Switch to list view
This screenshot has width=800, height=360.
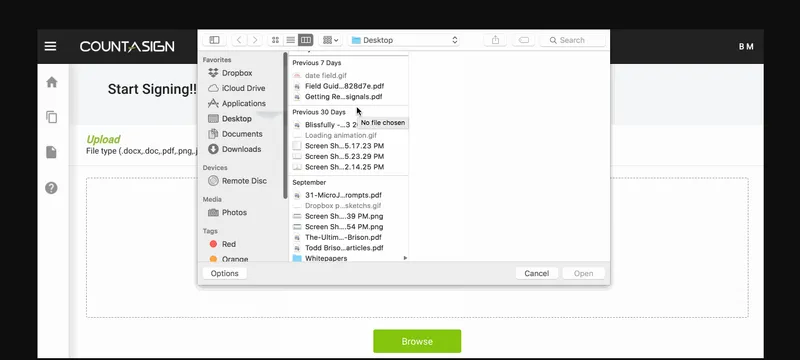tap(290, 40)
